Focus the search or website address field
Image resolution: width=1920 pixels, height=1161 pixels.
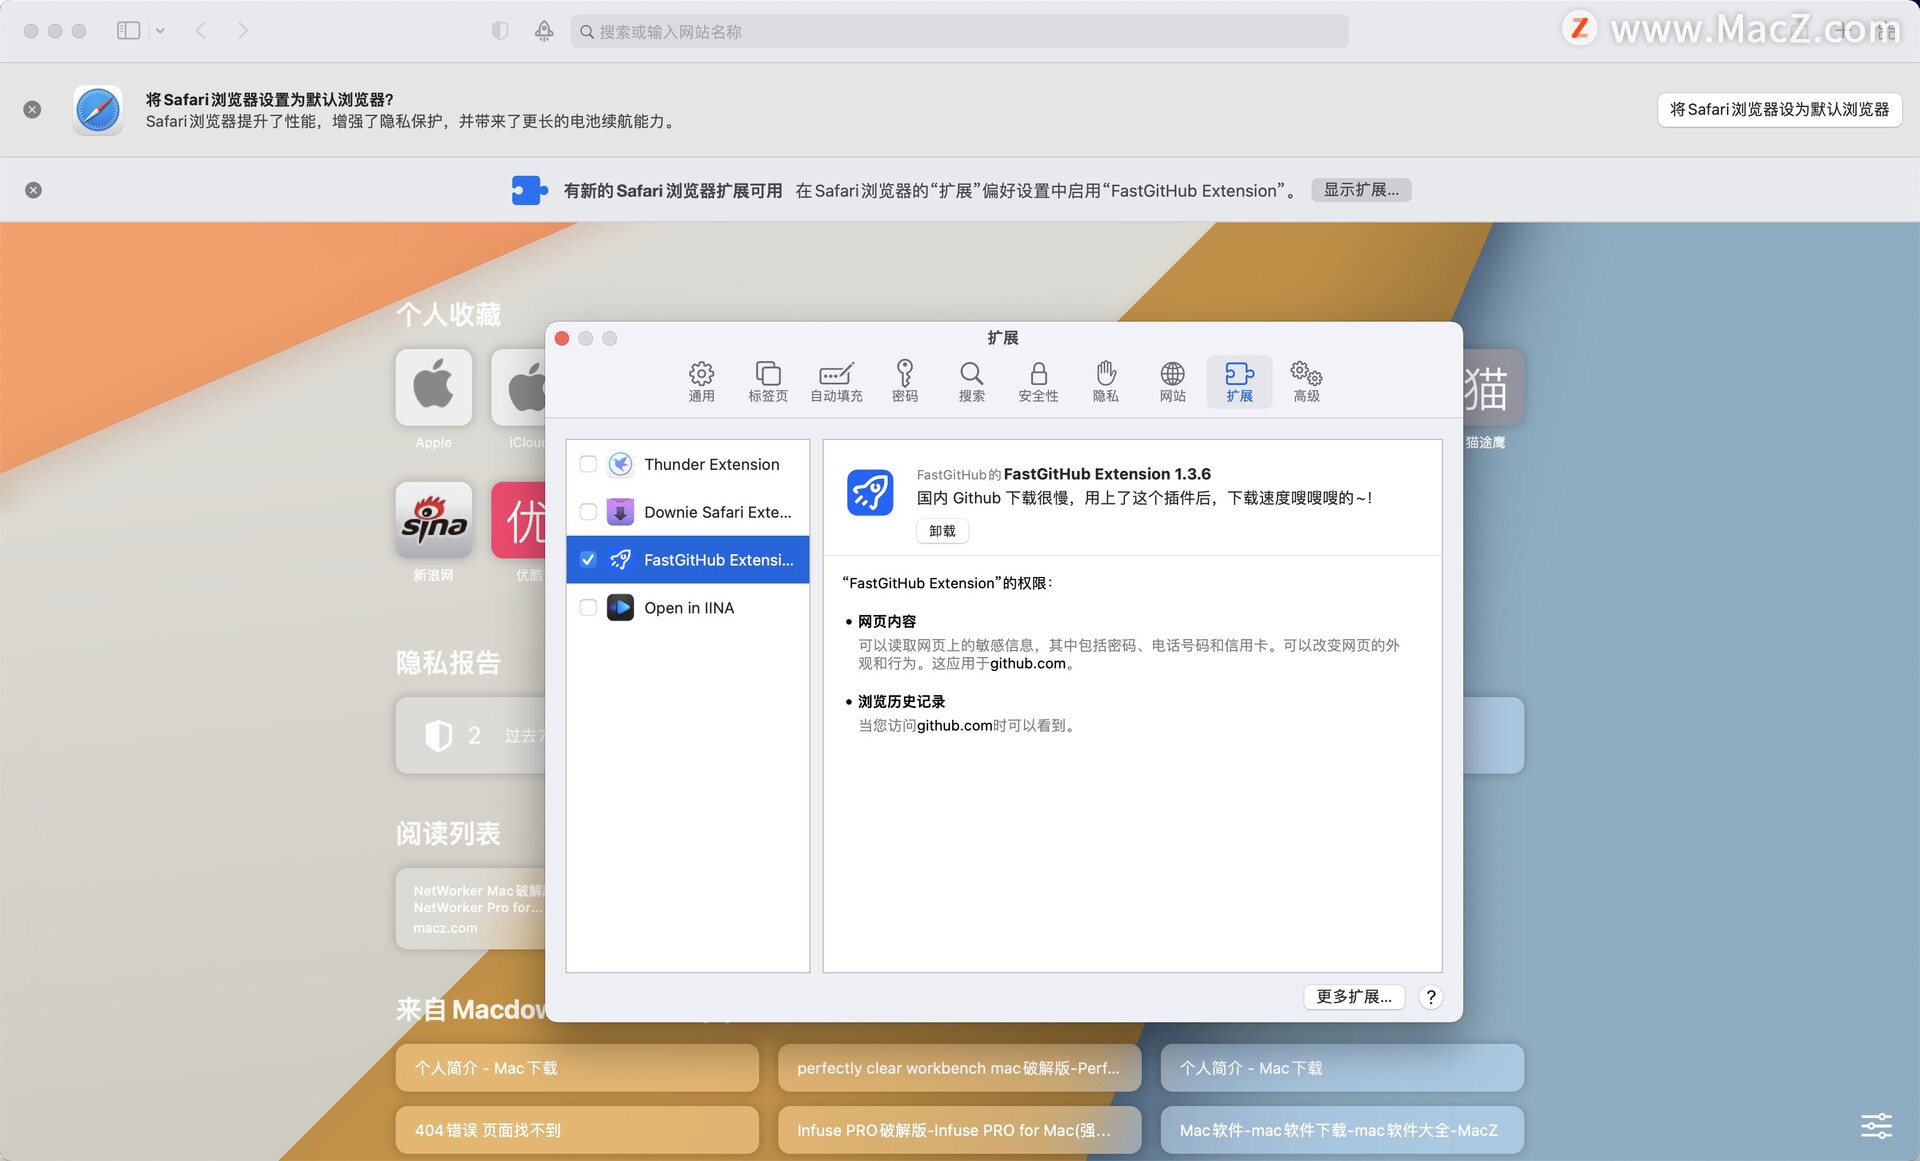coord(960,31)
